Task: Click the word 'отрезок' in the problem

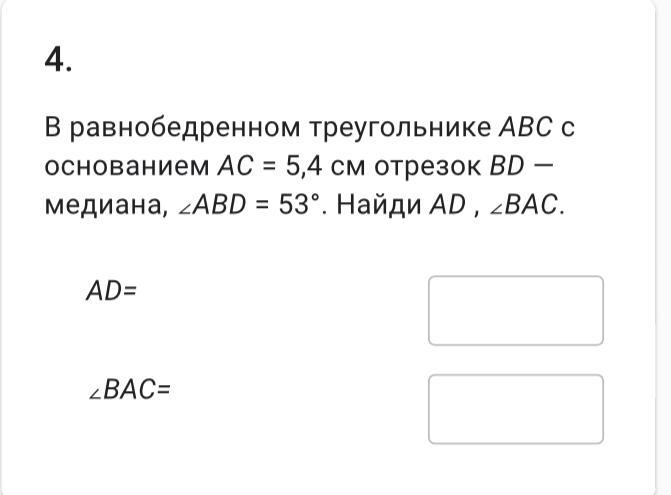Action: click(x=428, y=167)
